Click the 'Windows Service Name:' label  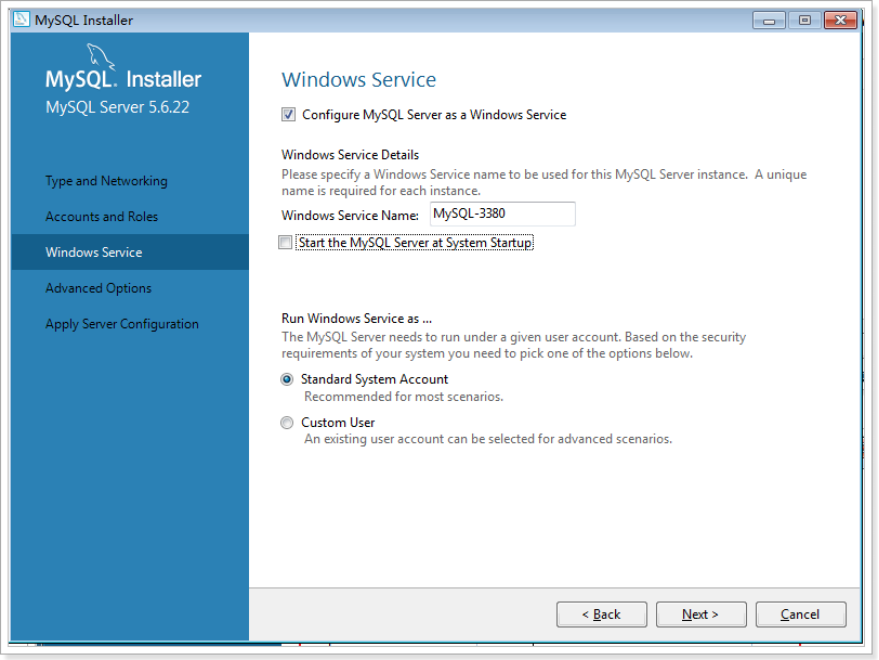pos(350,215)
